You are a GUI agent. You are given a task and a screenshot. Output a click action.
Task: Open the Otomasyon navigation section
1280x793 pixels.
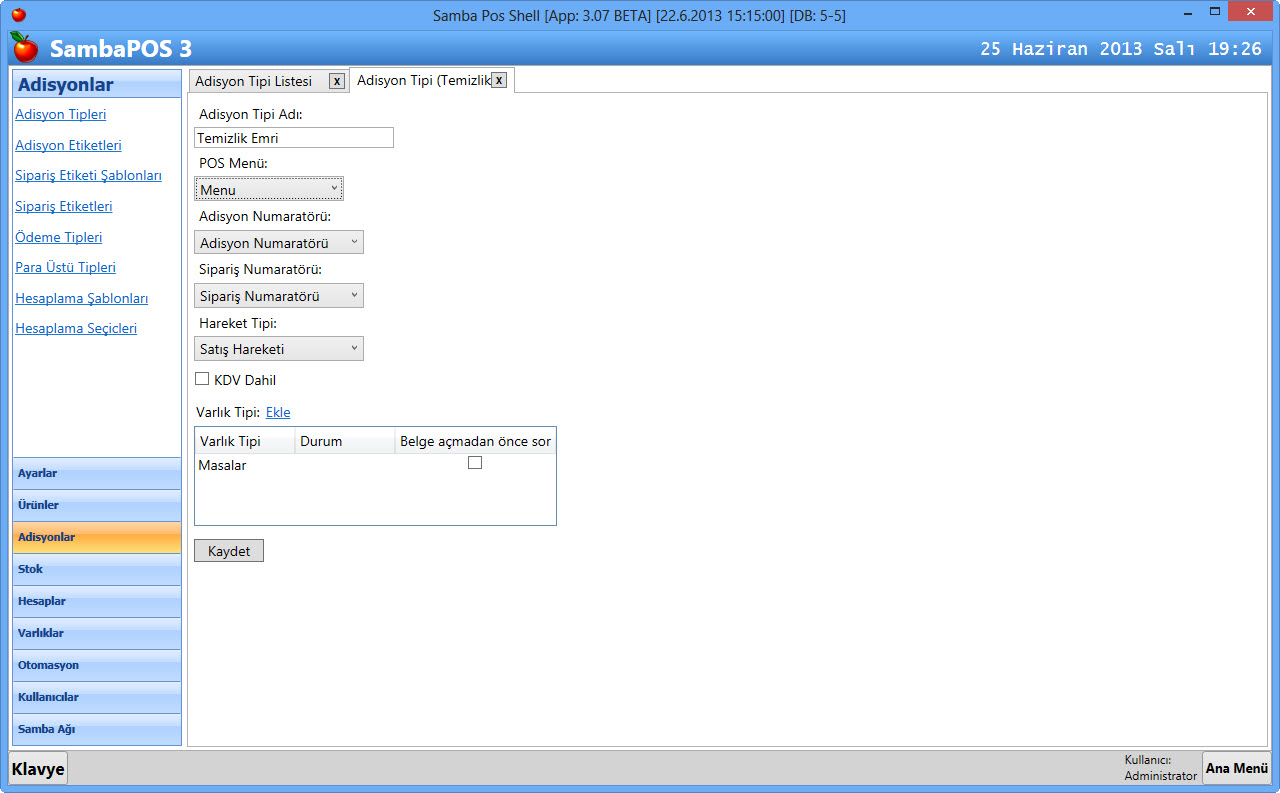pyautogui.click(x=97, y=665)
